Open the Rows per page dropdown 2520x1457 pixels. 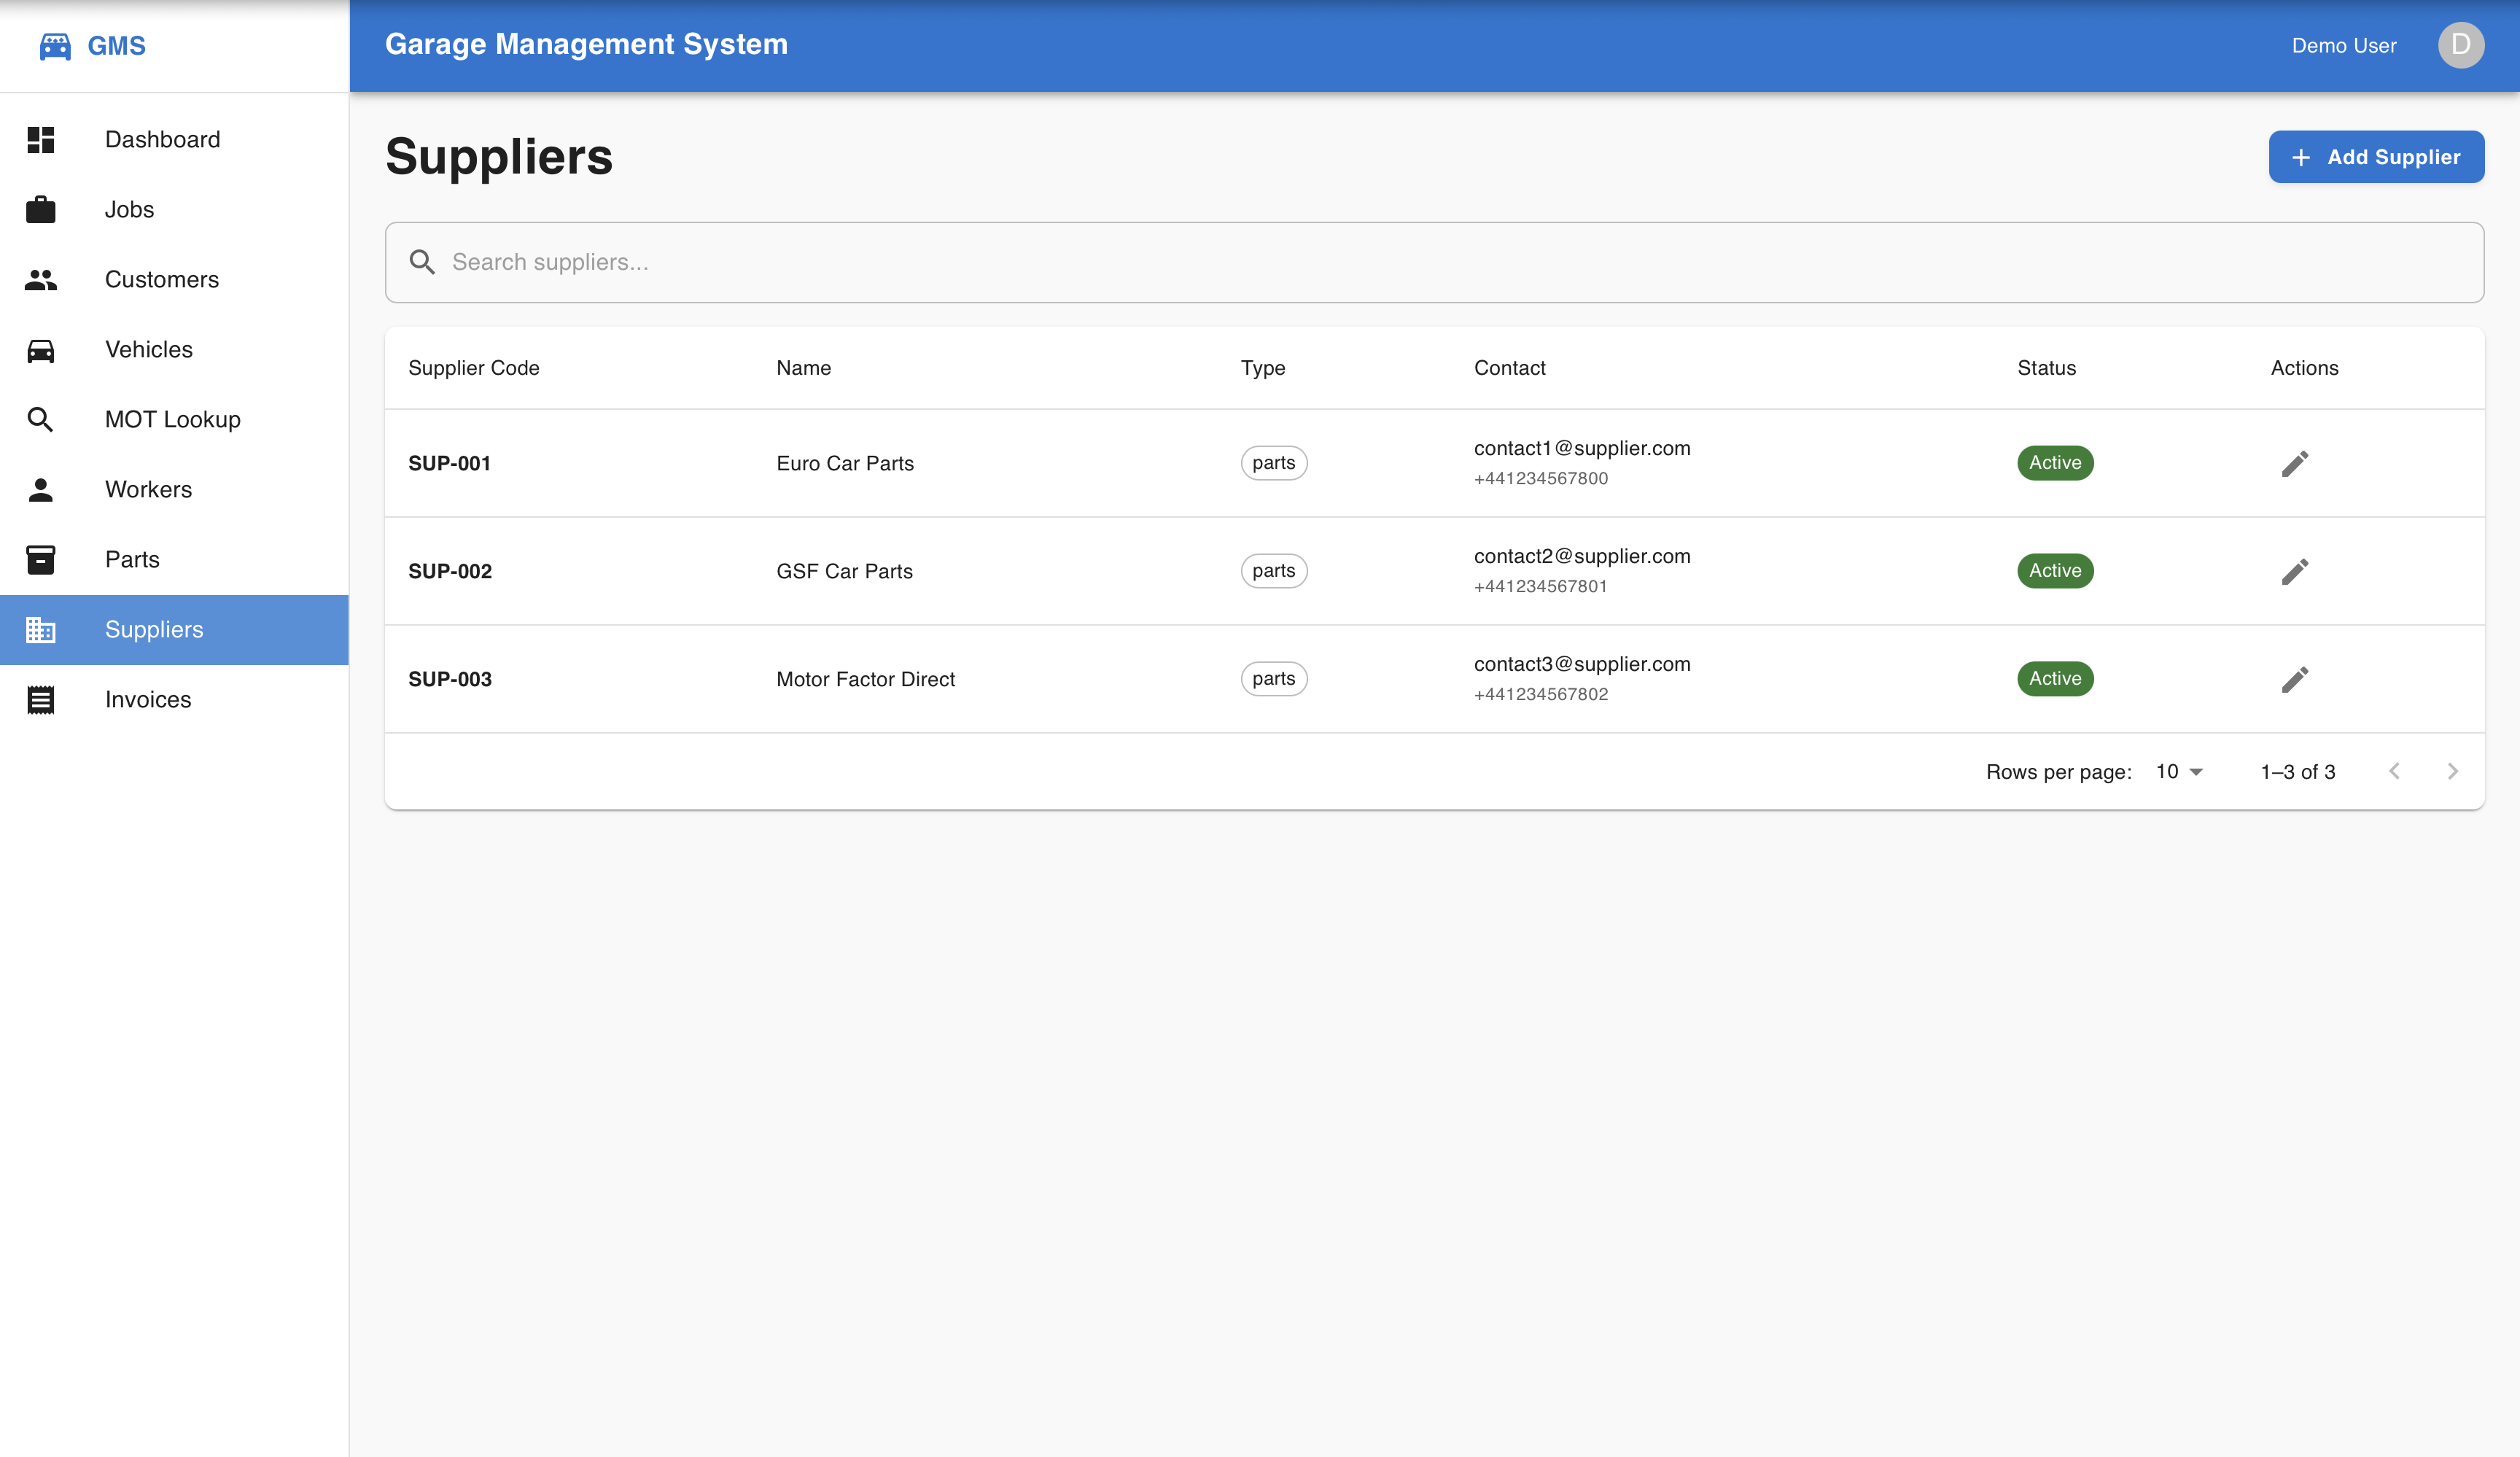pos(2177,771)
